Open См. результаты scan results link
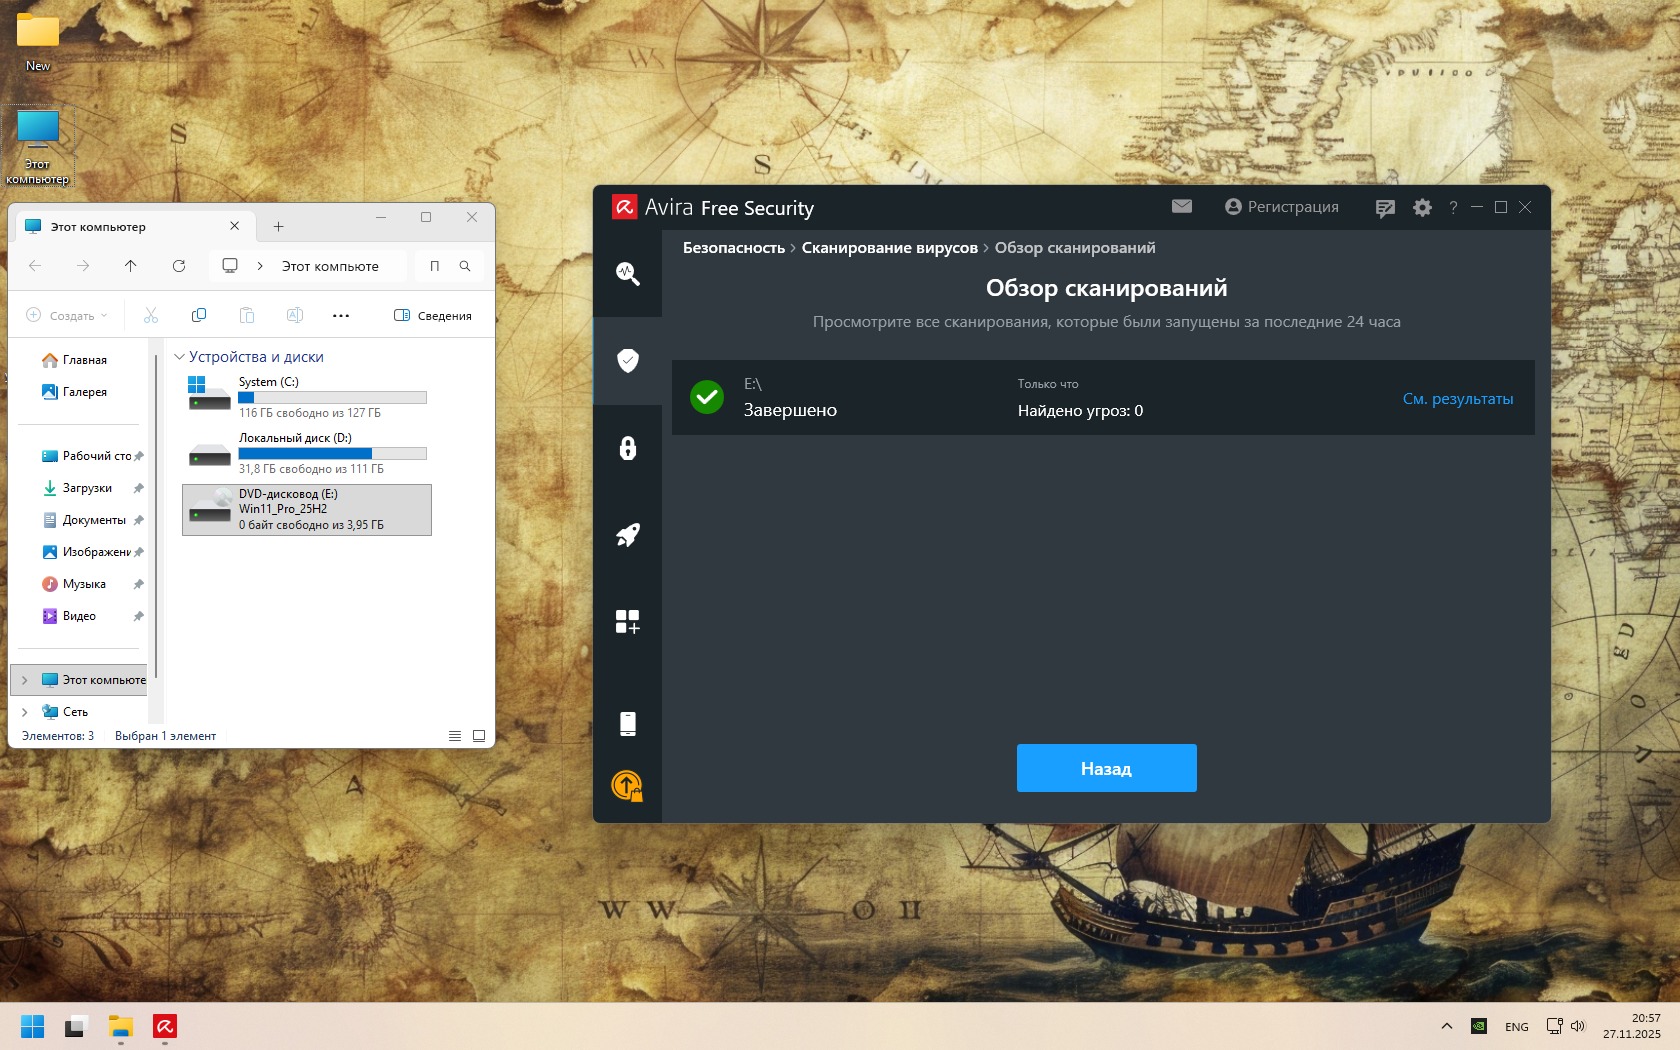The image size is (1680, 1050). (x=1457, y=399)
